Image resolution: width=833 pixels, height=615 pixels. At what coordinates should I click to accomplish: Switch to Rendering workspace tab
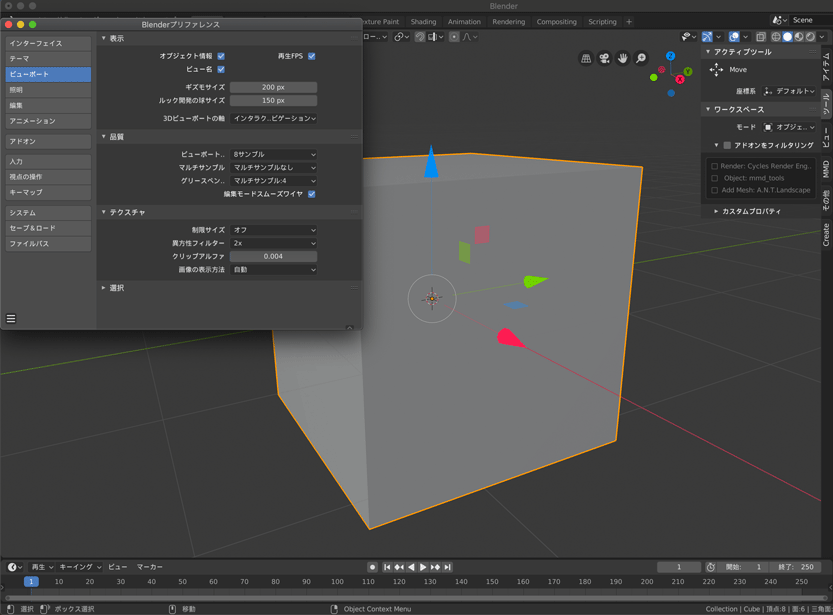(508, 22)
